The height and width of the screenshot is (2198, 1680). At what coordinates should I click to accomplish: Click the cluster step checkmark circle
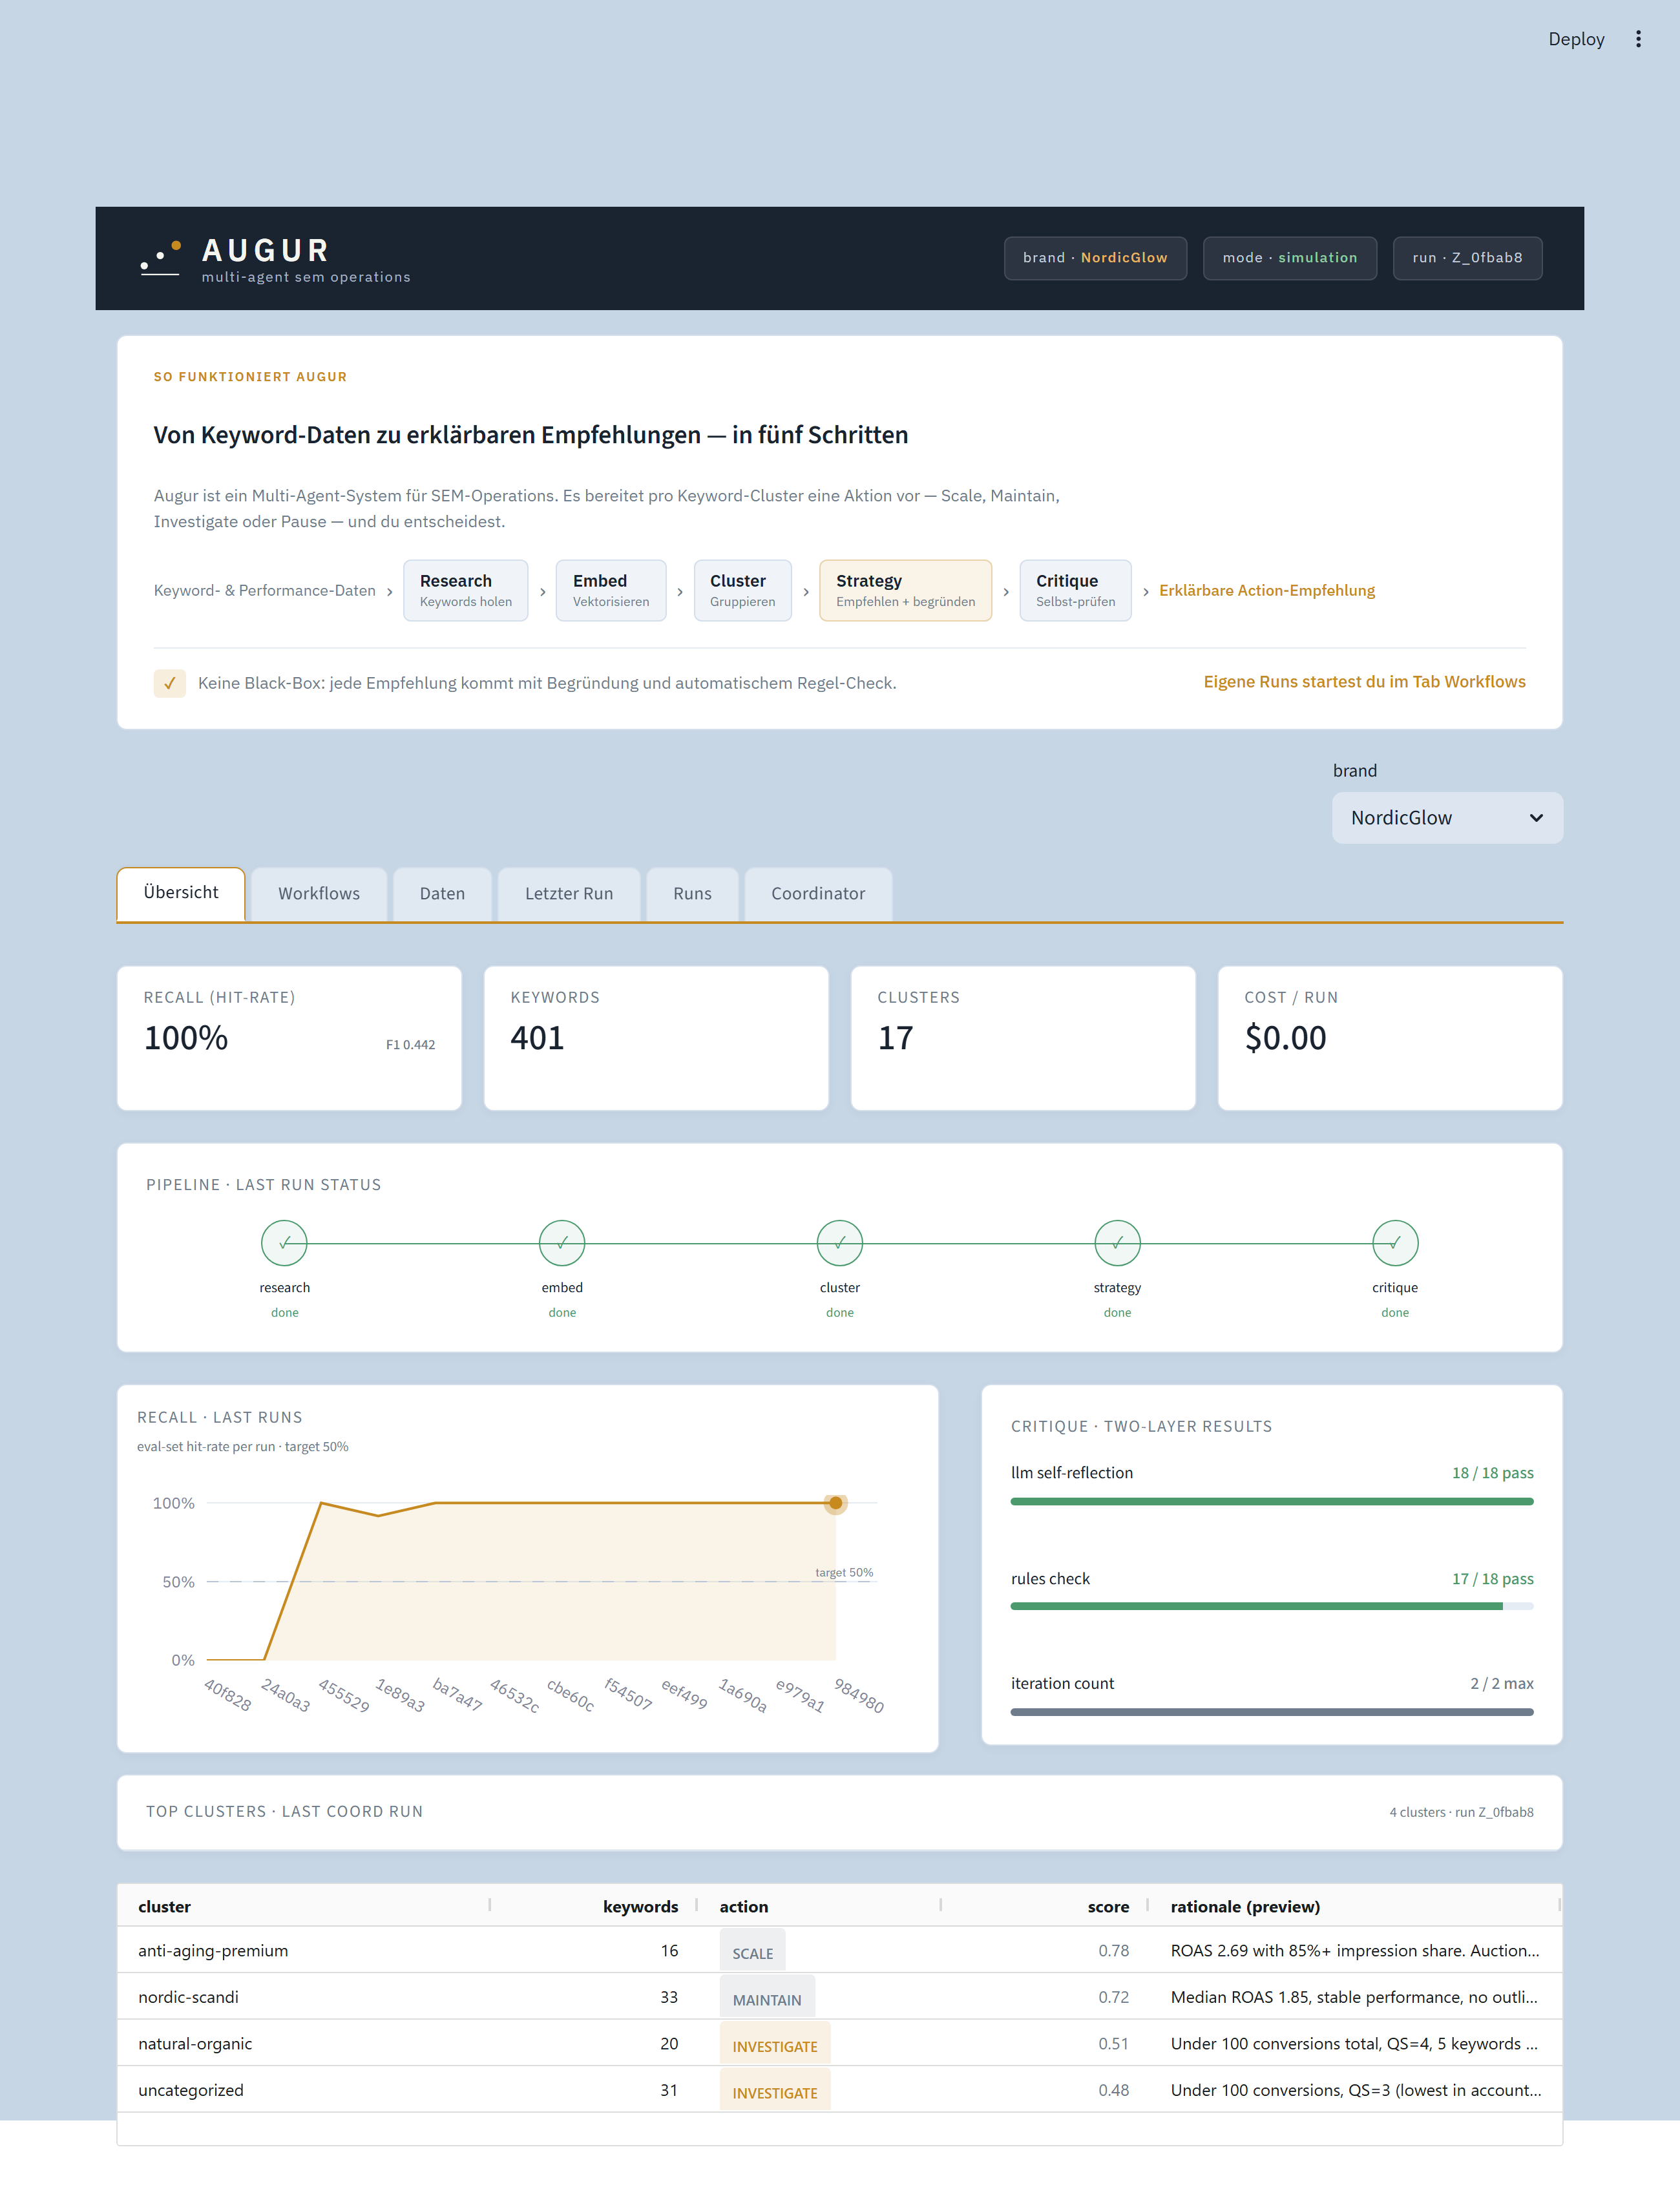pos(840,1243)
